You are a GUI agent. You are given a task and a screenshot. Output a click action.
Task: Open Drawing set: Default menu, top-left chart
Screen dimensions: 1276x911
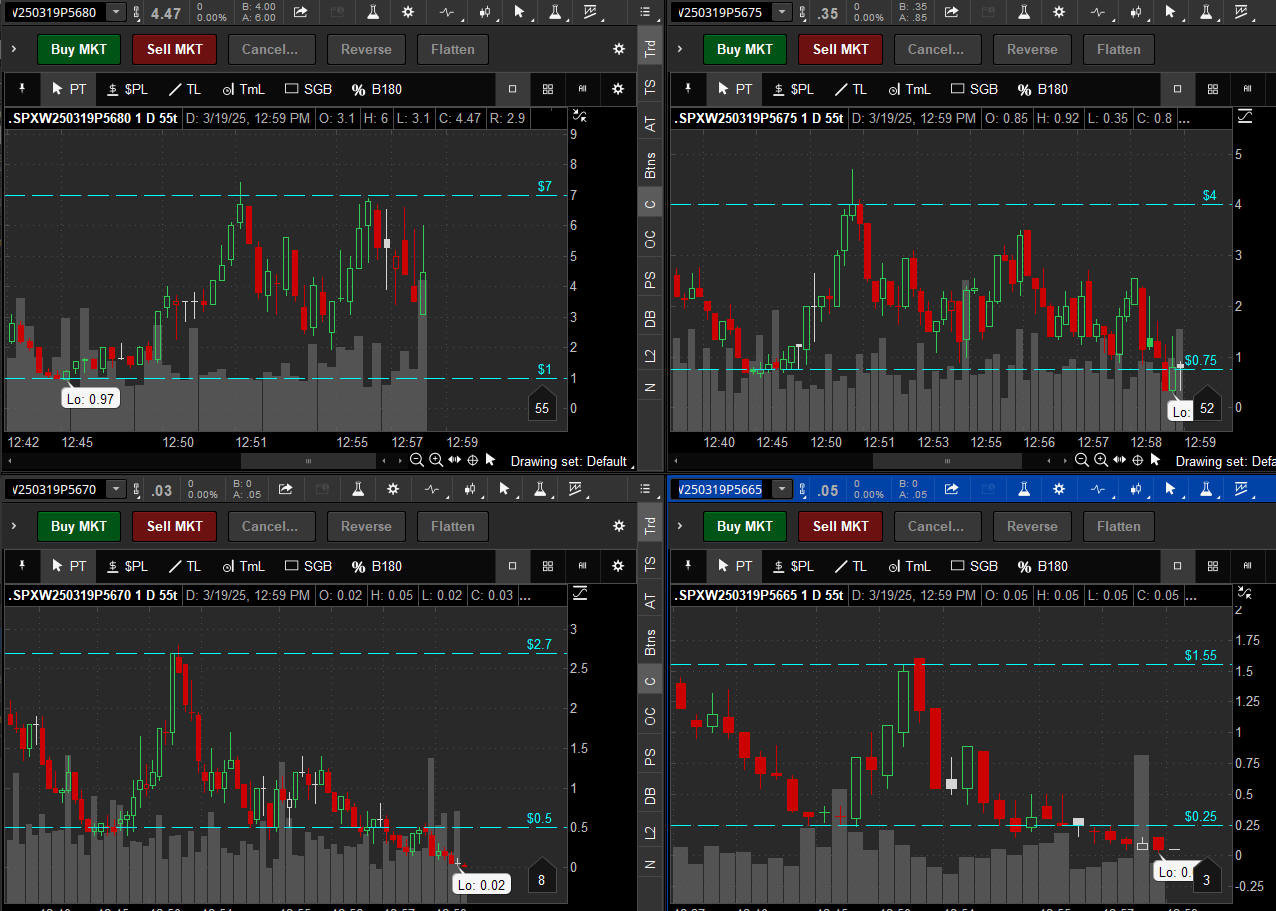click(568, 461)
